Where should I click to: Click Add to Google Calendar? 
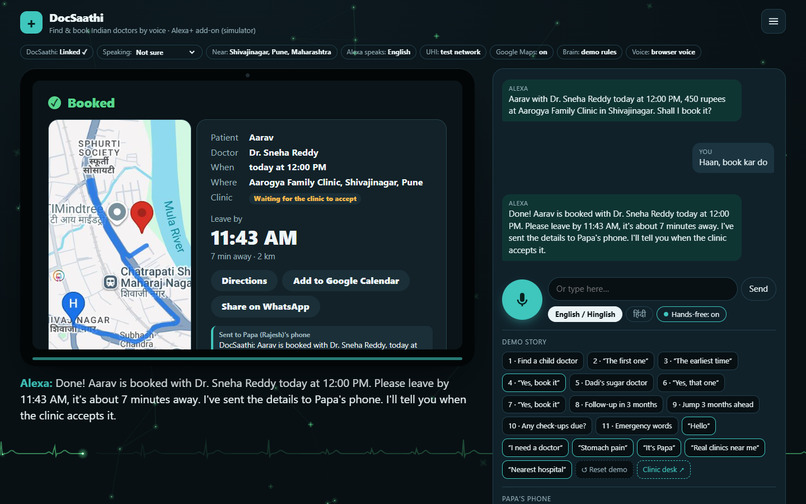click(x=346, y=281)
